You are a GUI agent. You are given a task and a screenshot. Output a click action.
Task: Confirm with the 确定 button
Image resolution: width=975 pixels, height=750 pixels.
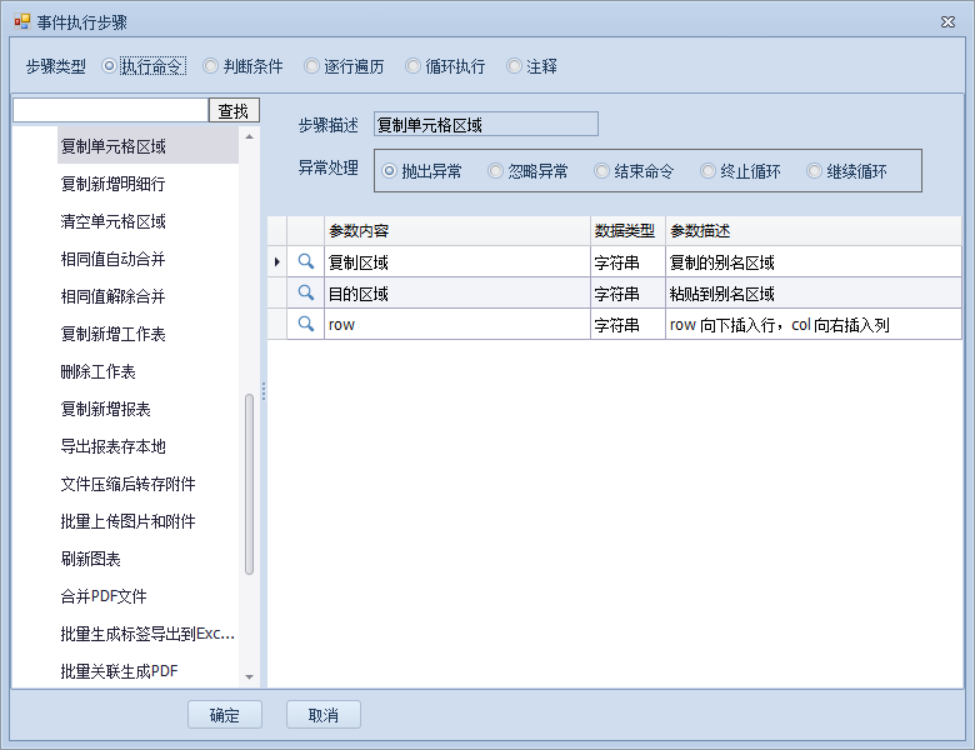pyautogui.click(x=225, y=715)
